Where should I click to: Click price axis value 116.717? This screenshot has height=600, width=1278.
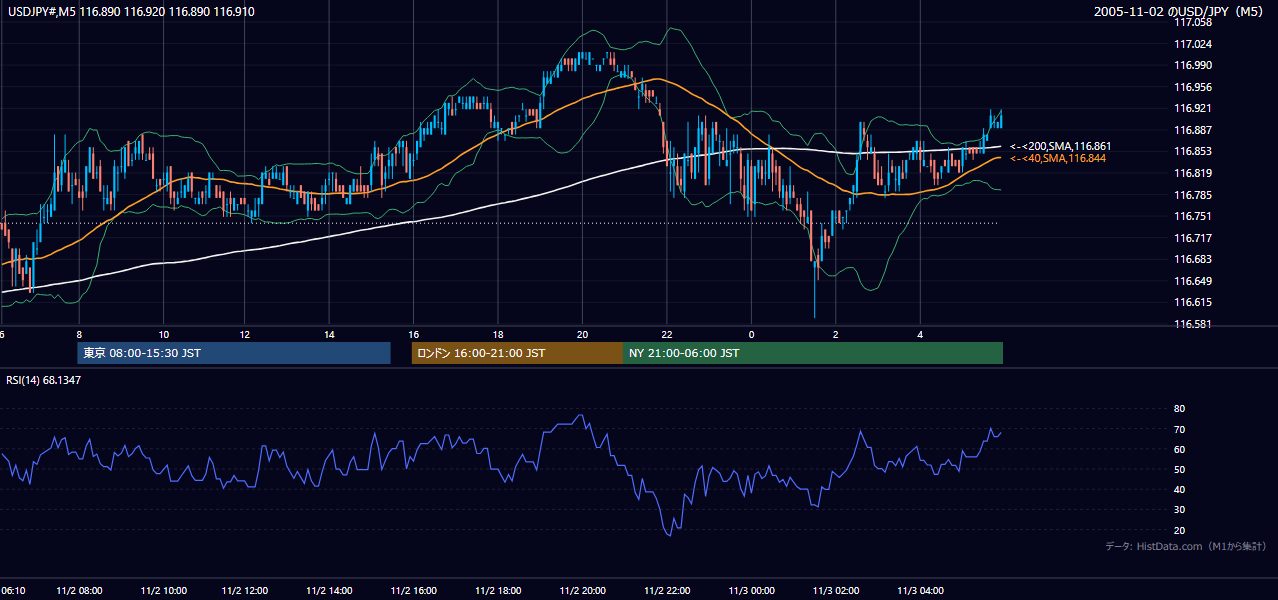click(x=1192, y=238)
